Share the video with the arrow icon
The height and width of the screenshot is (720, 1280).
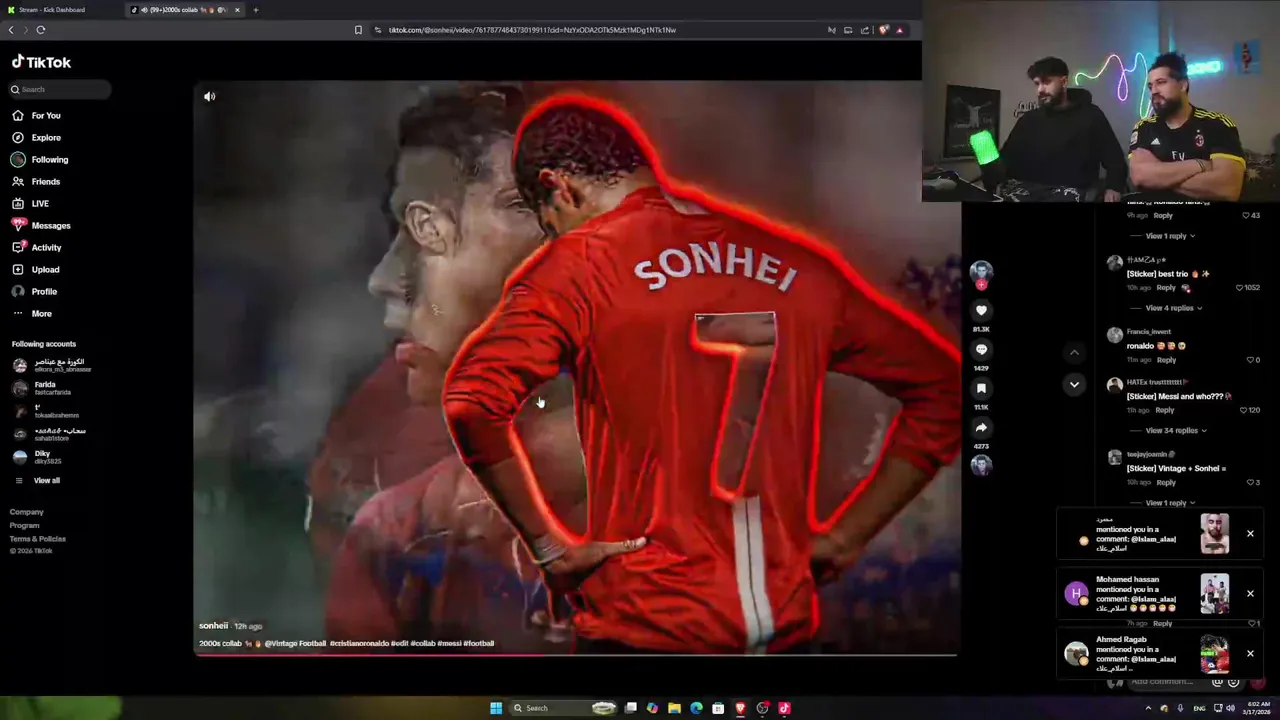[x=981, y=428]
